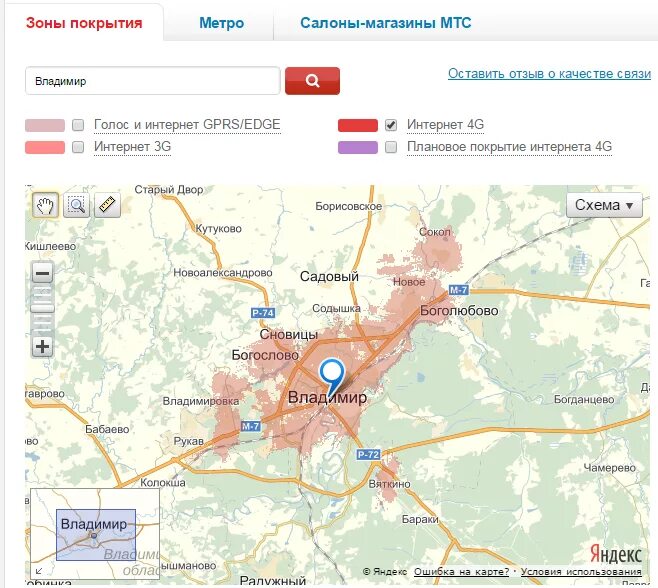The image size is (658, 588).
Task: Enable the Интернет 3G checkbox
Action: 78,147
